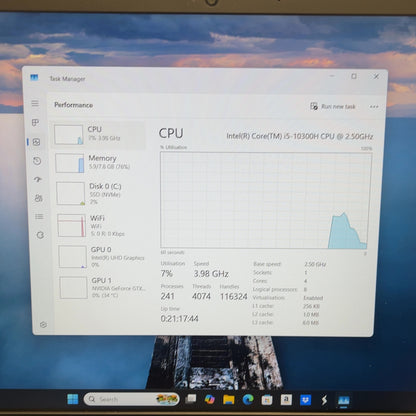Click the CPU utilisation graph area
The height and width of the screenshot is (416, 416).
click(x=266, y=200)
